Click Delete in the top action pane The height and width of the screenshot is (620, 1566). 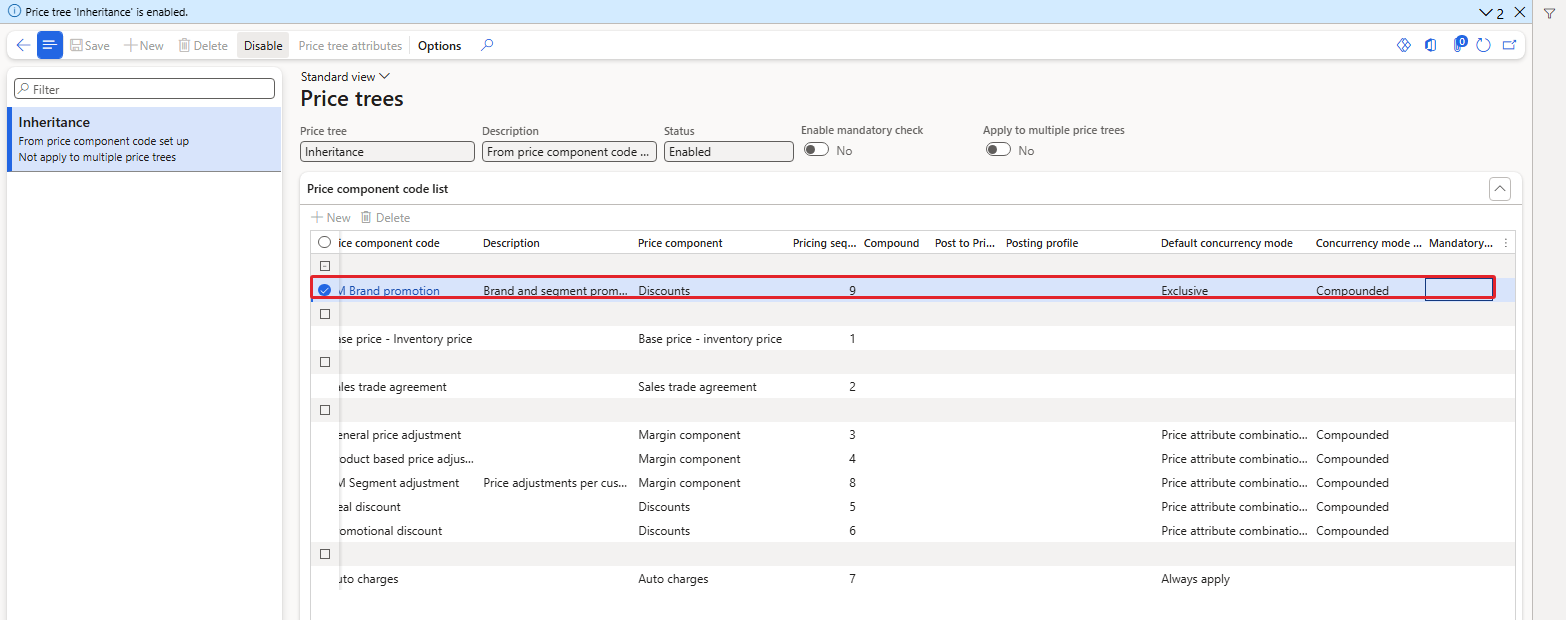(203, 46)
